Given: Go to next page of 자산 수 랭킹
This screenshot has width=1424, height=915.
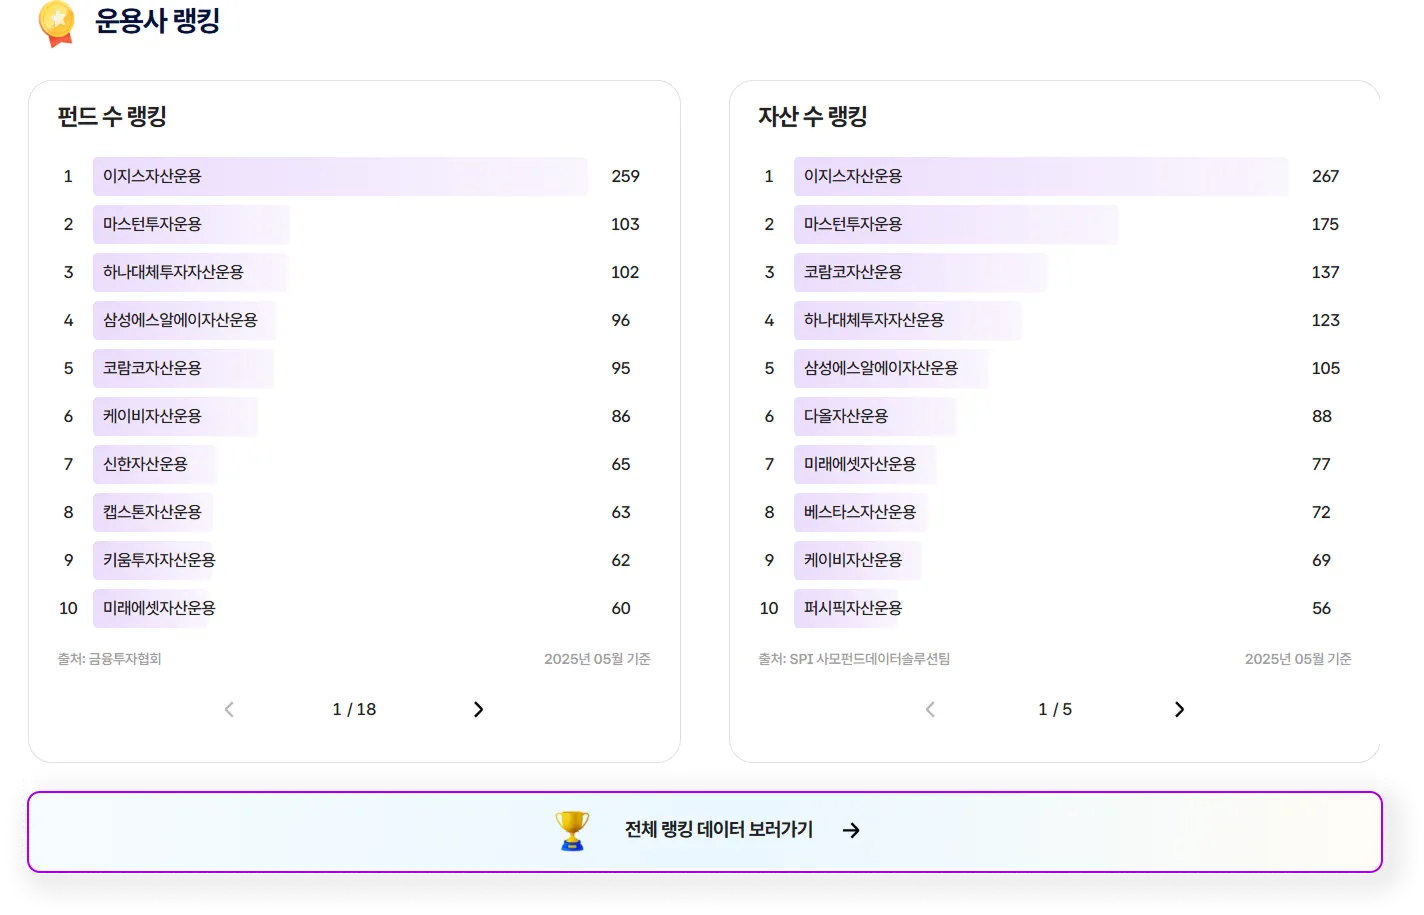Looking at the screenshot, I should pos(1179,709).
